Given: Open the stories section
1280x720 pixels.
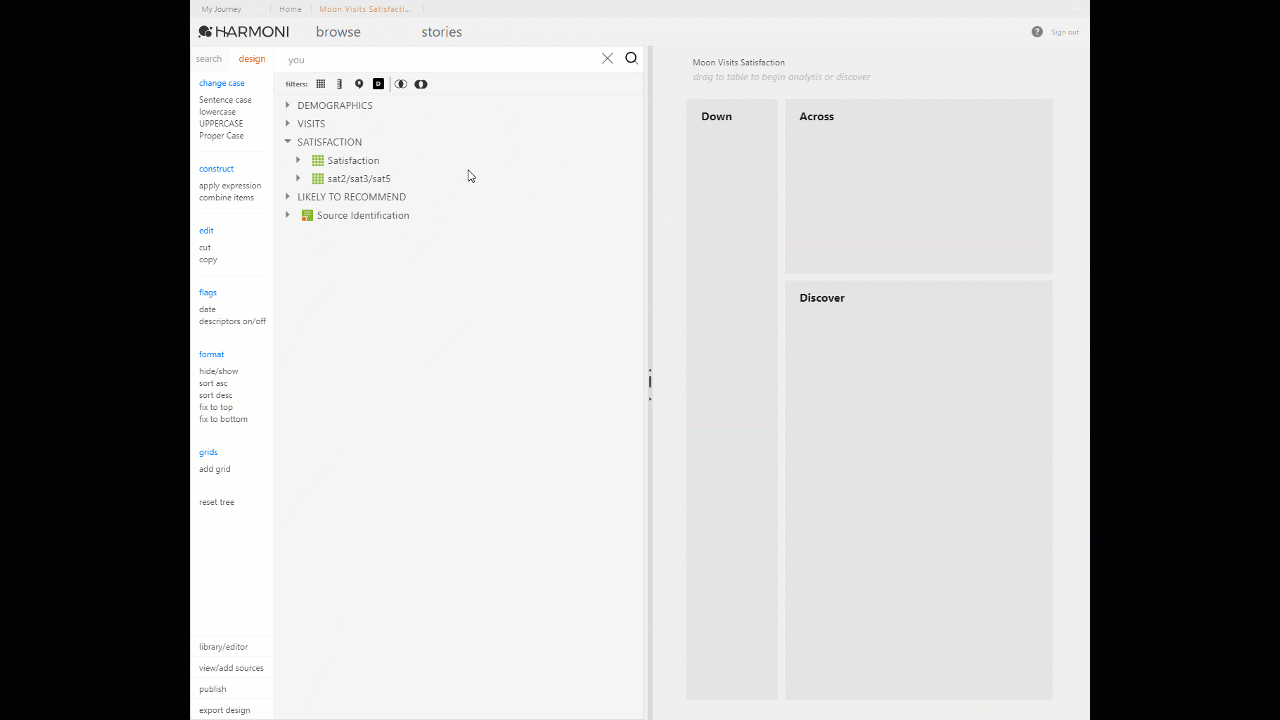Looking at the screenshot, I should tap(442, 32).
